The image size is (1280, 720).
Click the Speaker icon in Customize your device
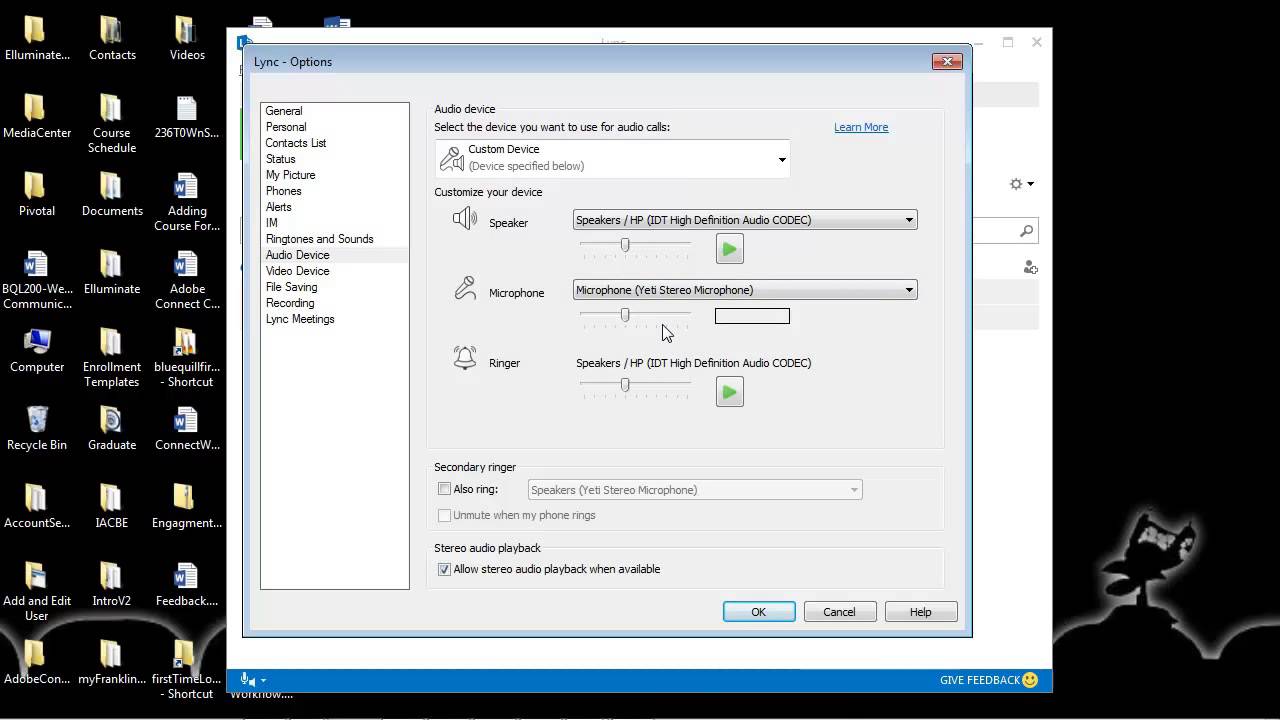click(464, 219)
